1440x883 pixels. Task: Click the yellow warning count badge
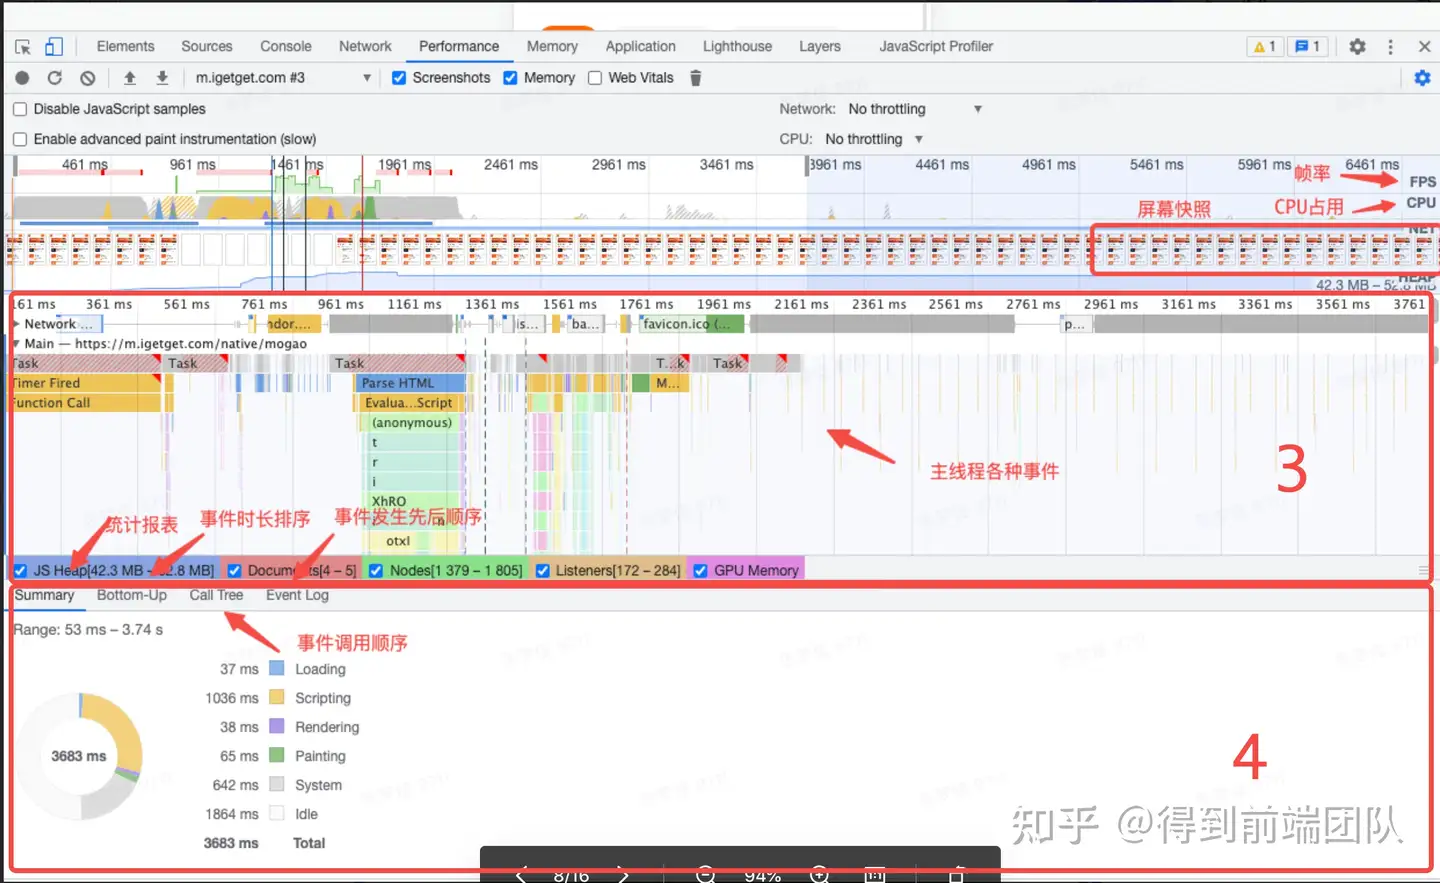click(x=1265, y=46)
